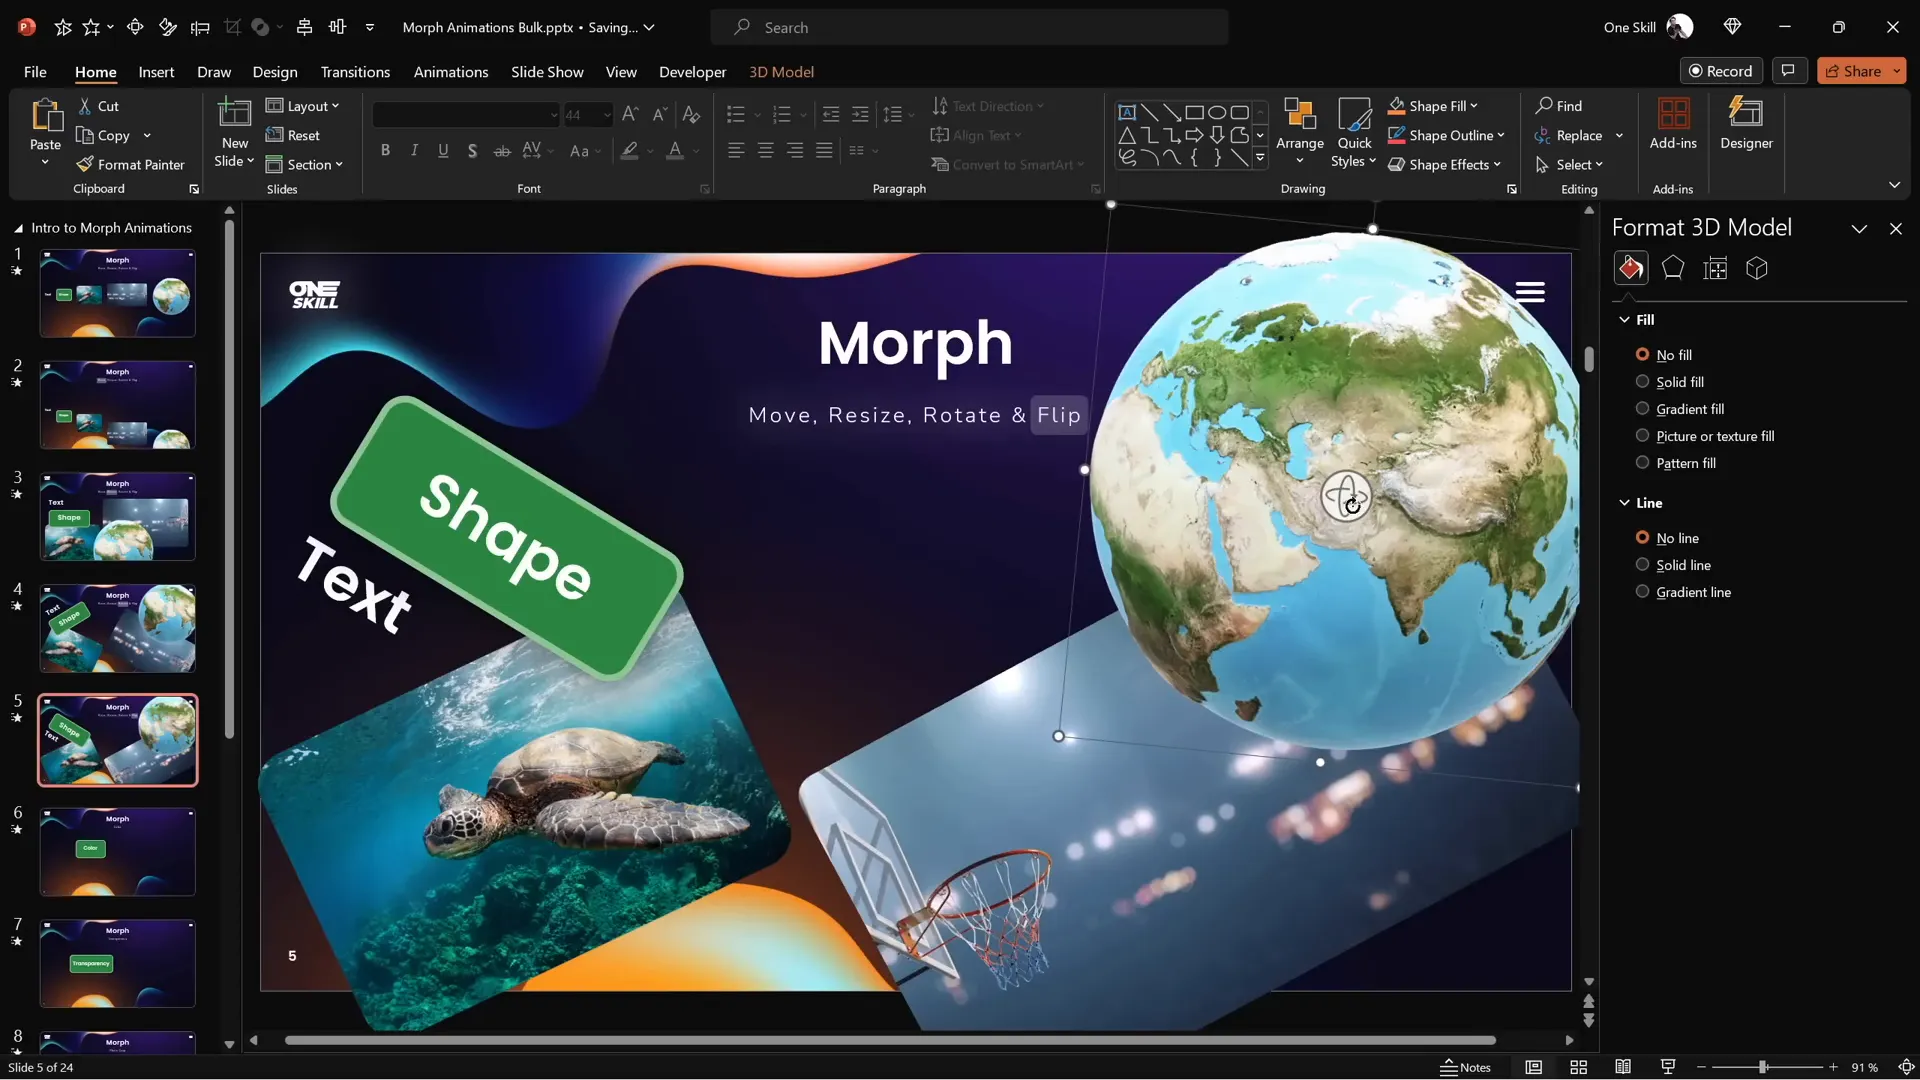Select 3D Model cube tab icon
Image resolution: width=1920 pixels, height=1080 pixels.
[x=1757, y=268]
